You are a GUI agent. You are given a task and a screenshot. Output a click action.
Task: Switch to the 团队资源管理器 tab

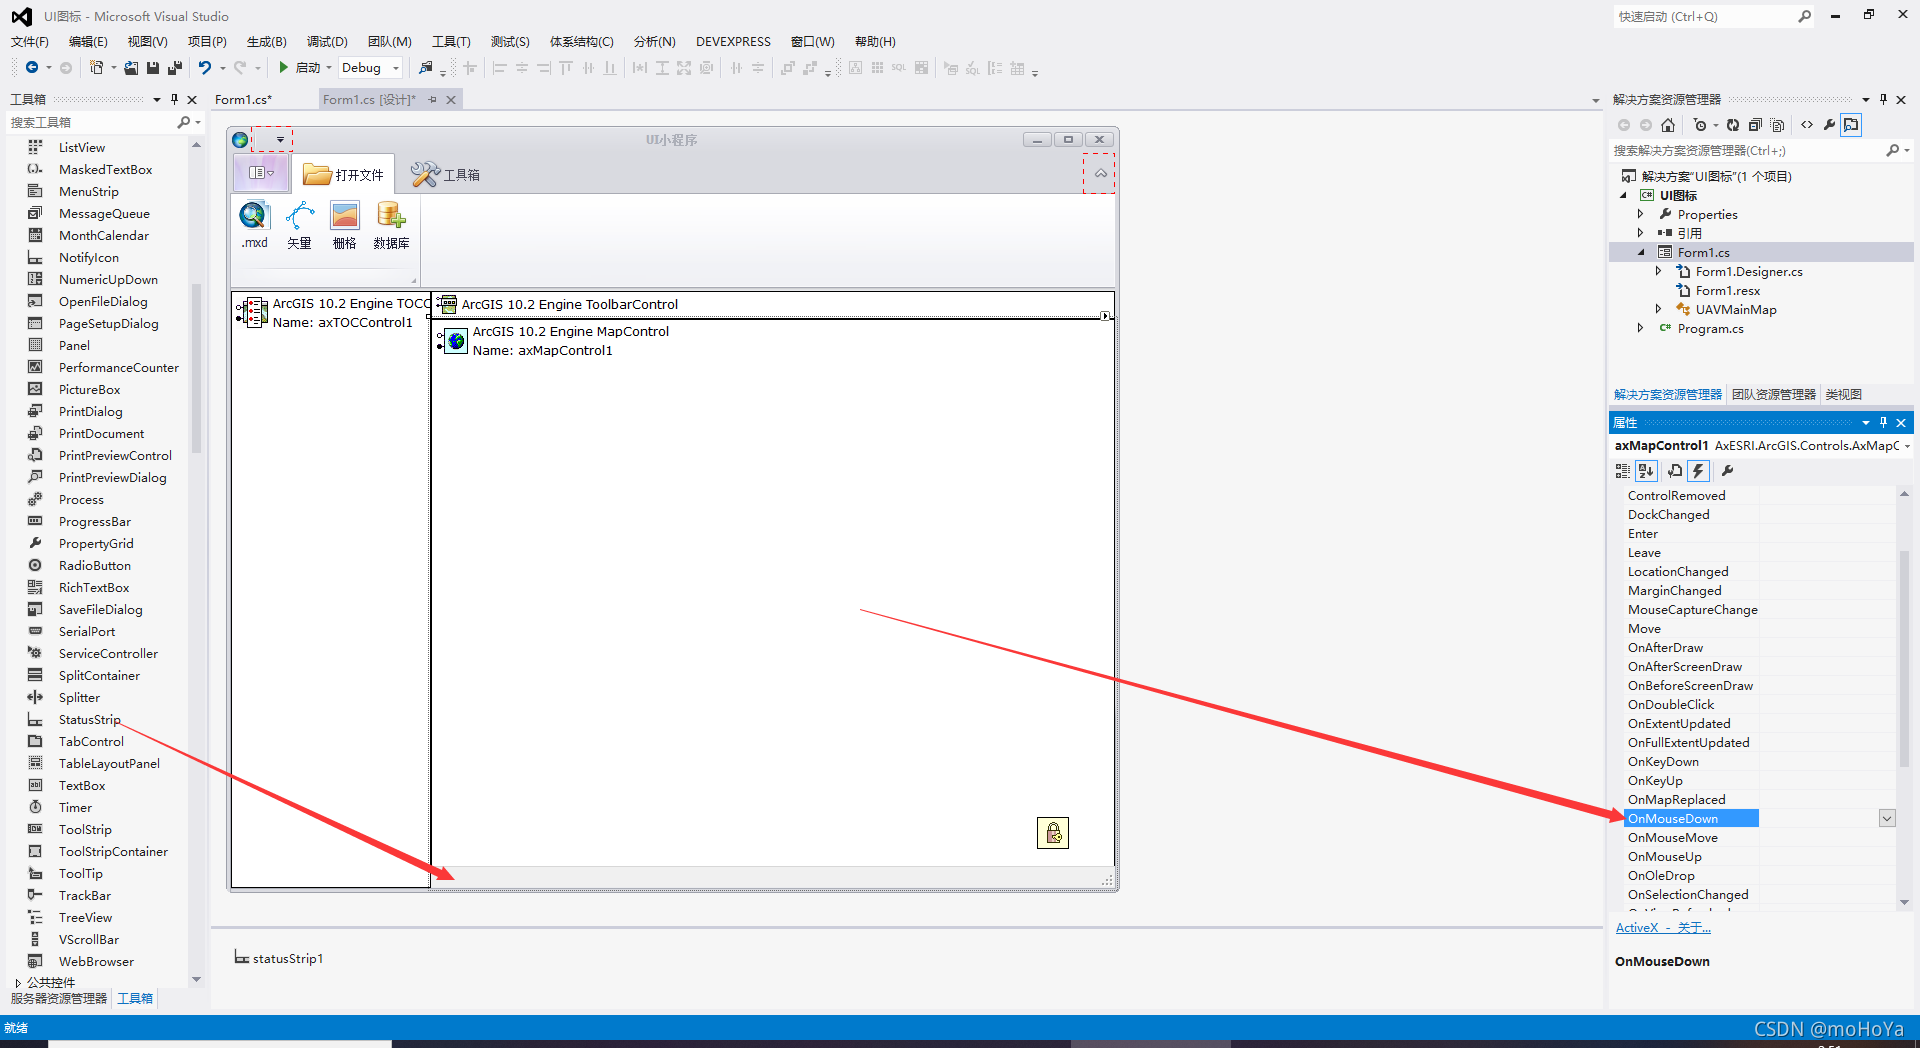[1773, 394]
